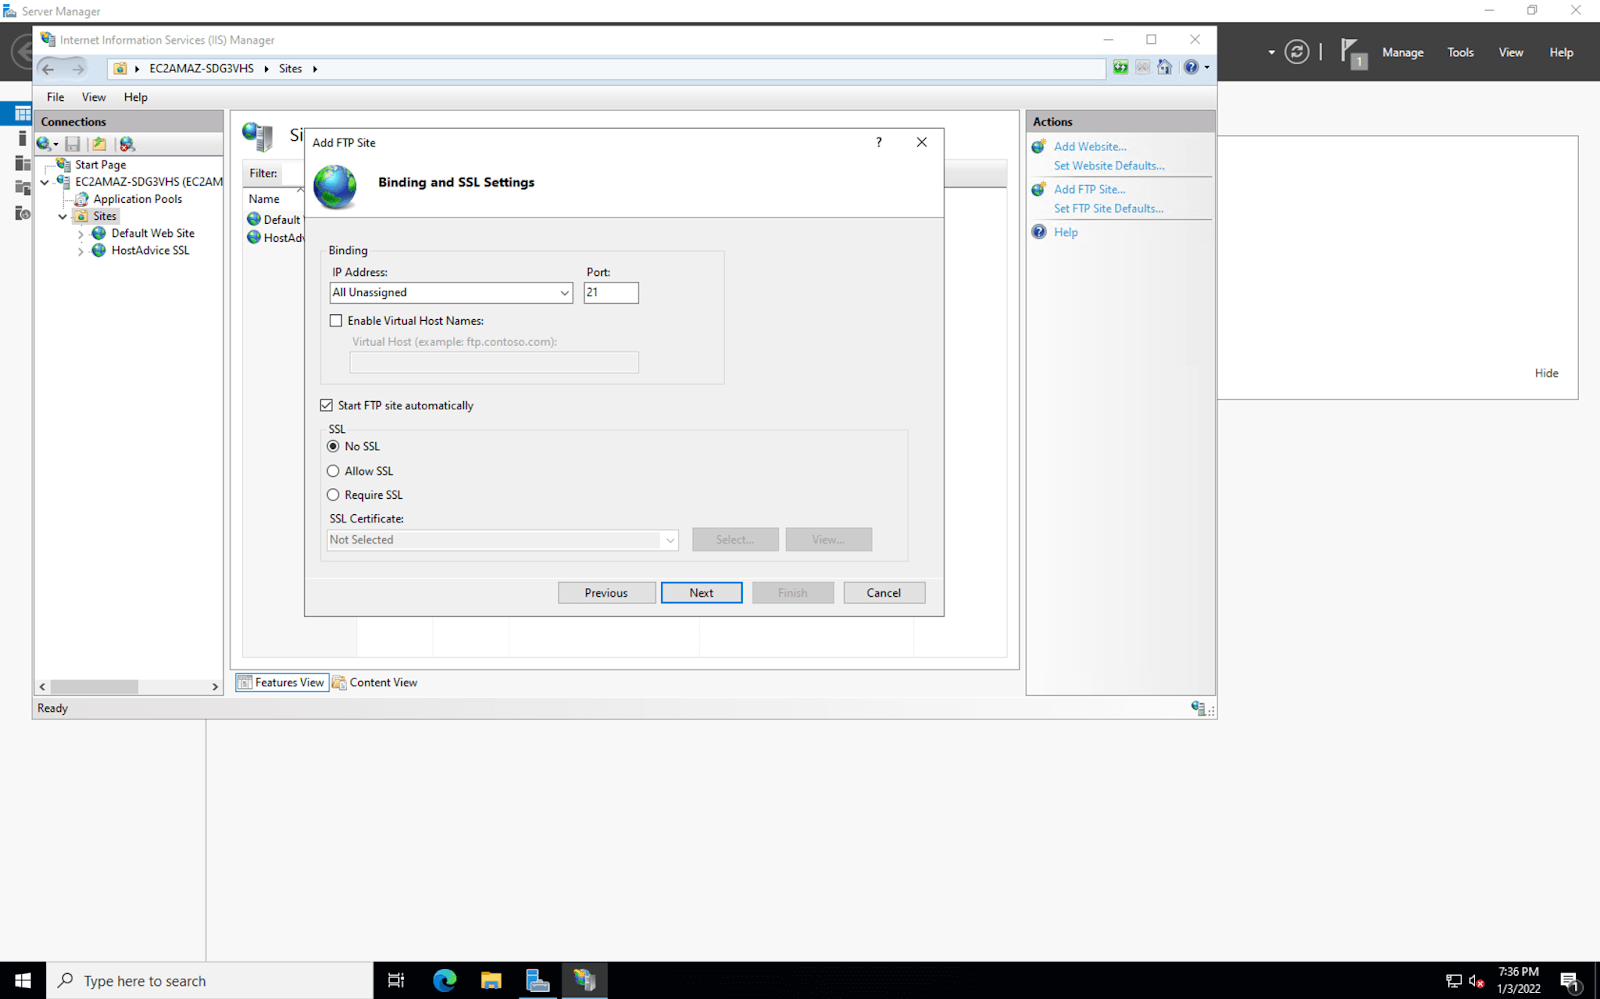Click the Create New Connection globe icon
This screenshot has height=999, width=1600.
pos(44,144)
